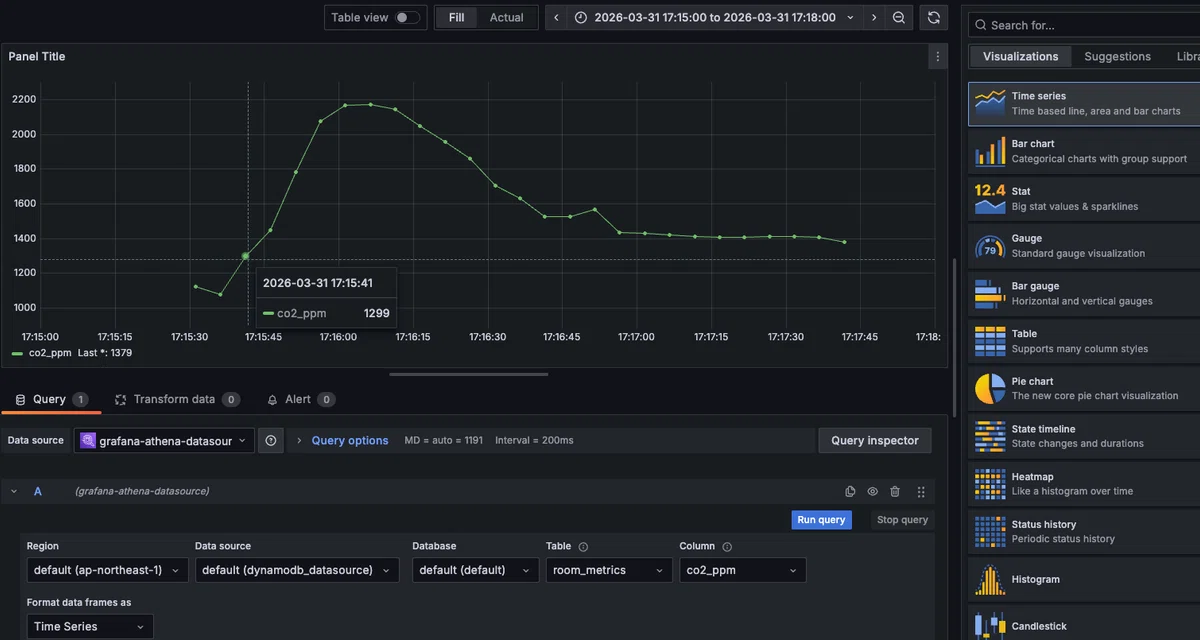Toggle the Table view switch
The width and height of the screenshot is (1200, 640).
[x=407, y=18]
